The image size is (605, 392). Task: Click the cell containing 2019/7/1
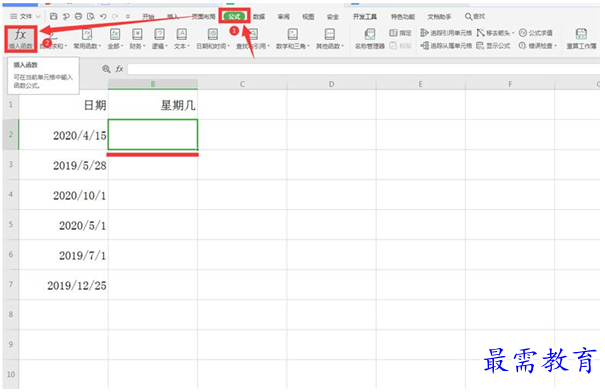coord(64,255)
